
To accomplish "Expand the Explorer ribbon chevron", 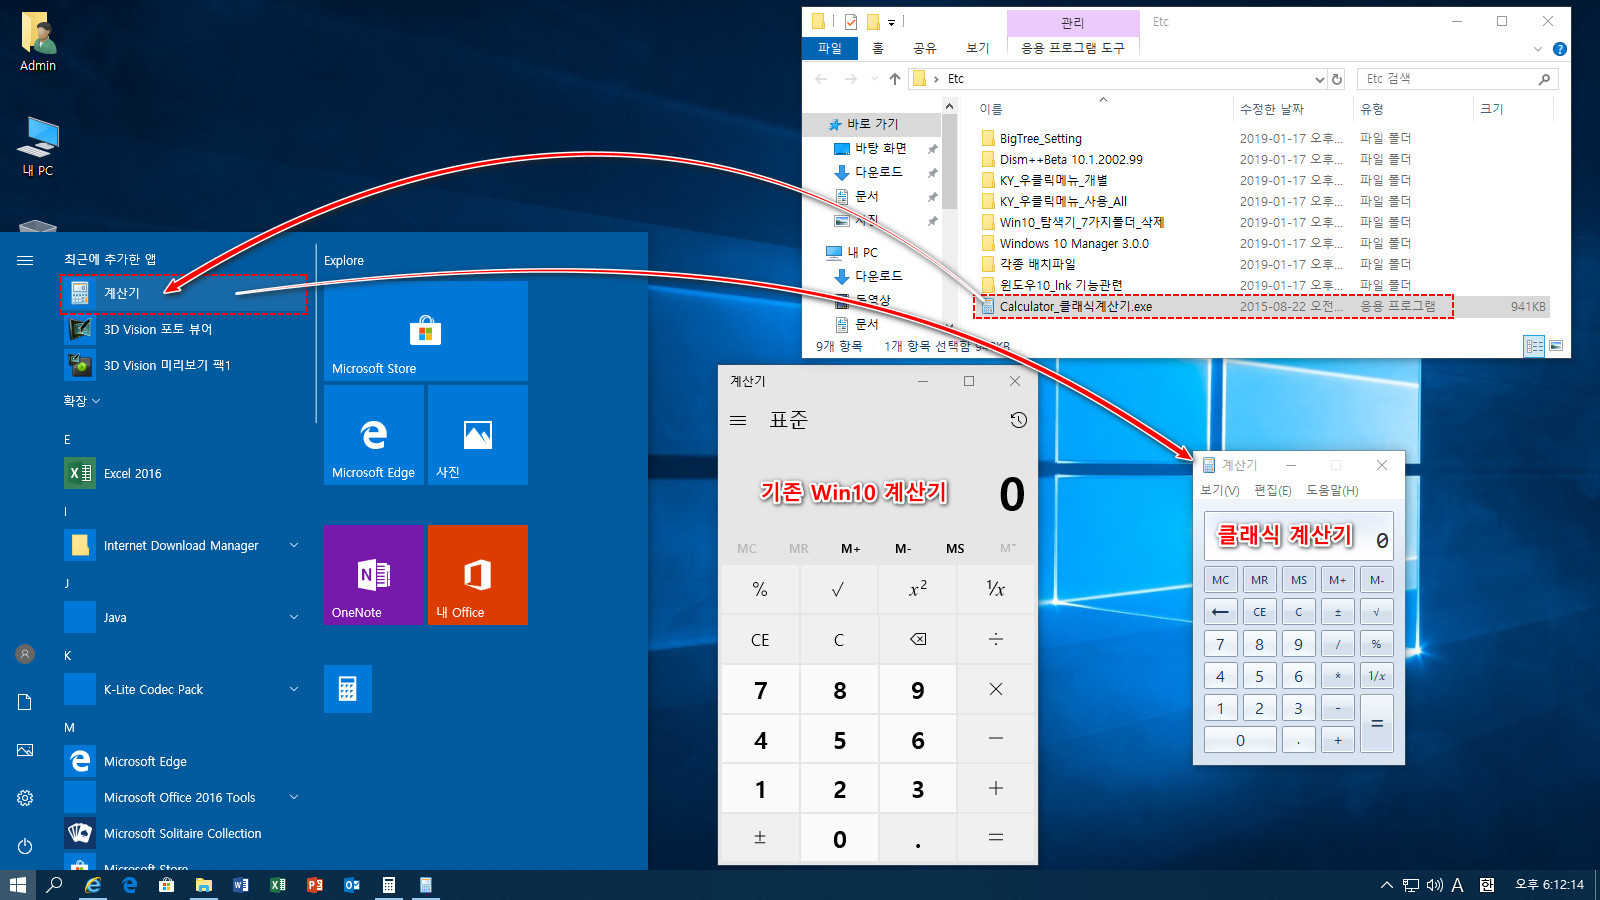I will tap(1538, 49).
